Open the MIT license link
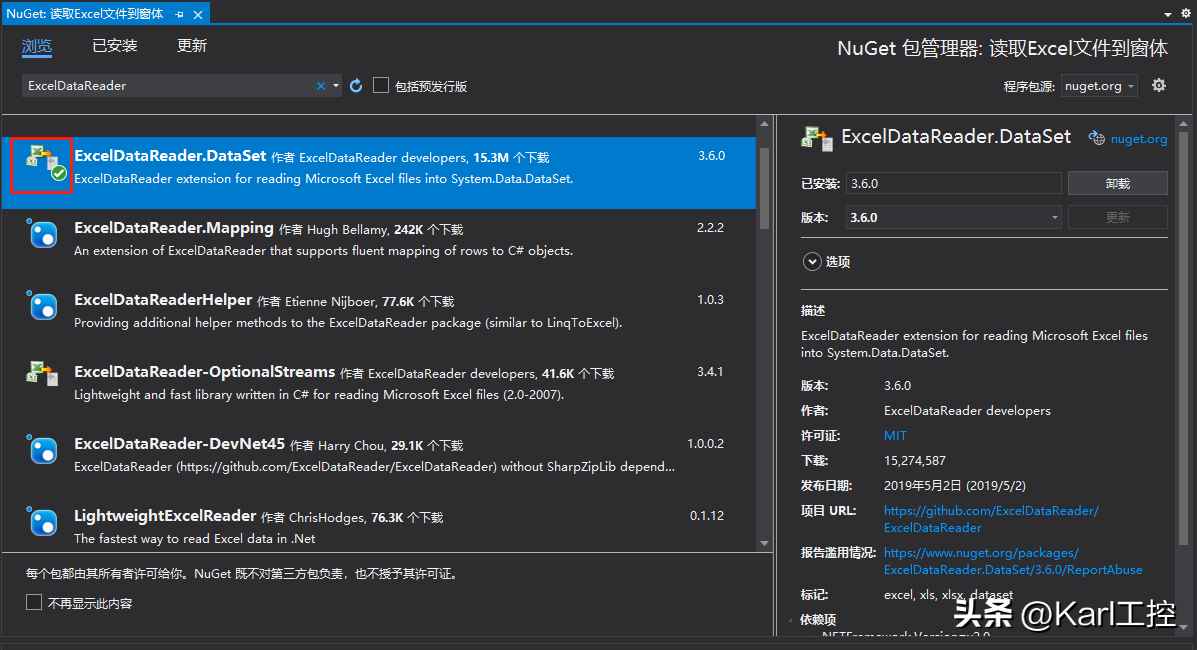Viewport: 1197px width, 650px height. [895, 435]
